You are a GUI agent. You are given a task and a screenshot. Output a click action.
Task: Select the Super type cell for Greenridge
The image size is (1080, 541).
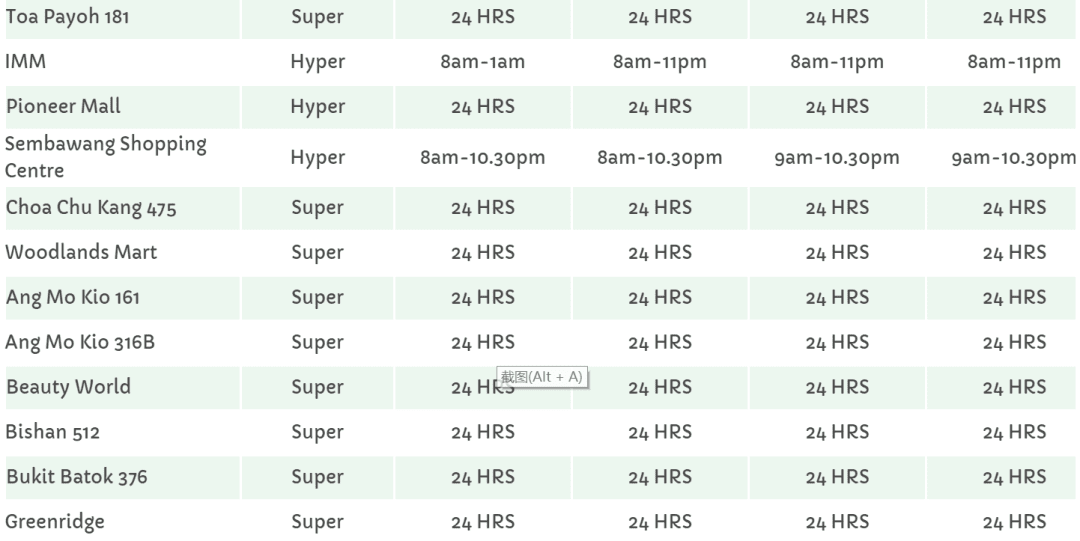coord(317,522)
